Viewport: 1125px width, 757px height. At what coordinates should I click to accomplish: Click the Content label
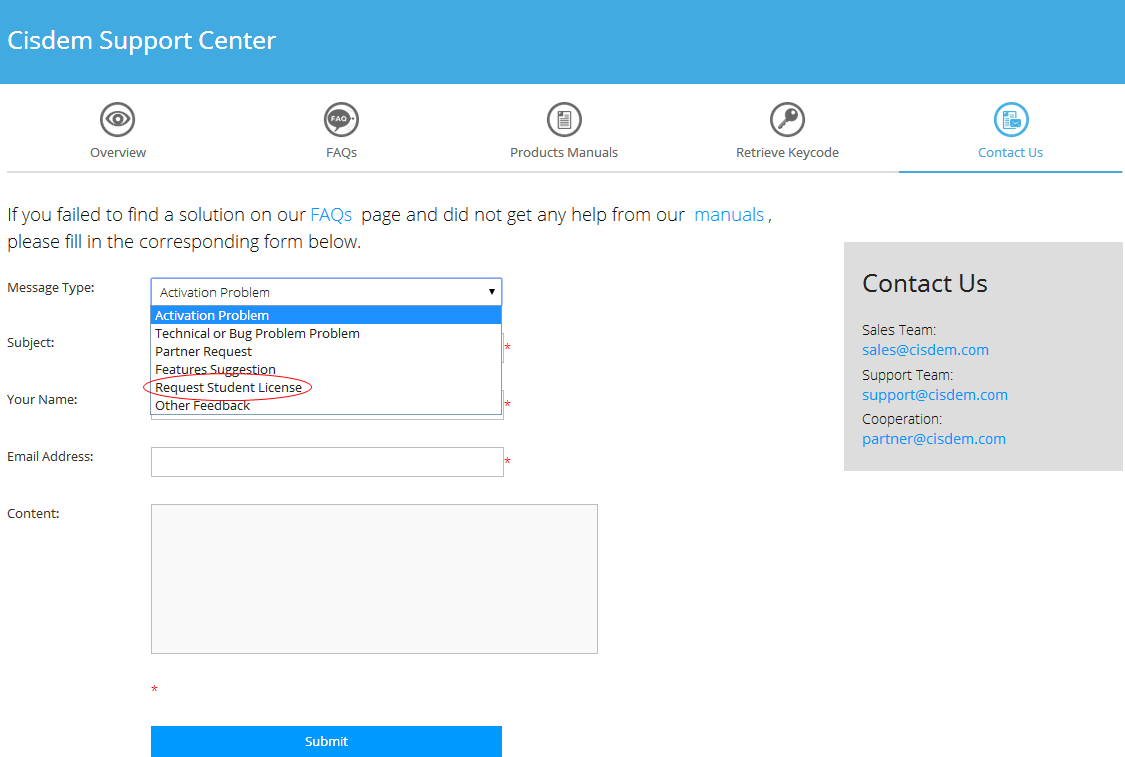pos(33,514)
